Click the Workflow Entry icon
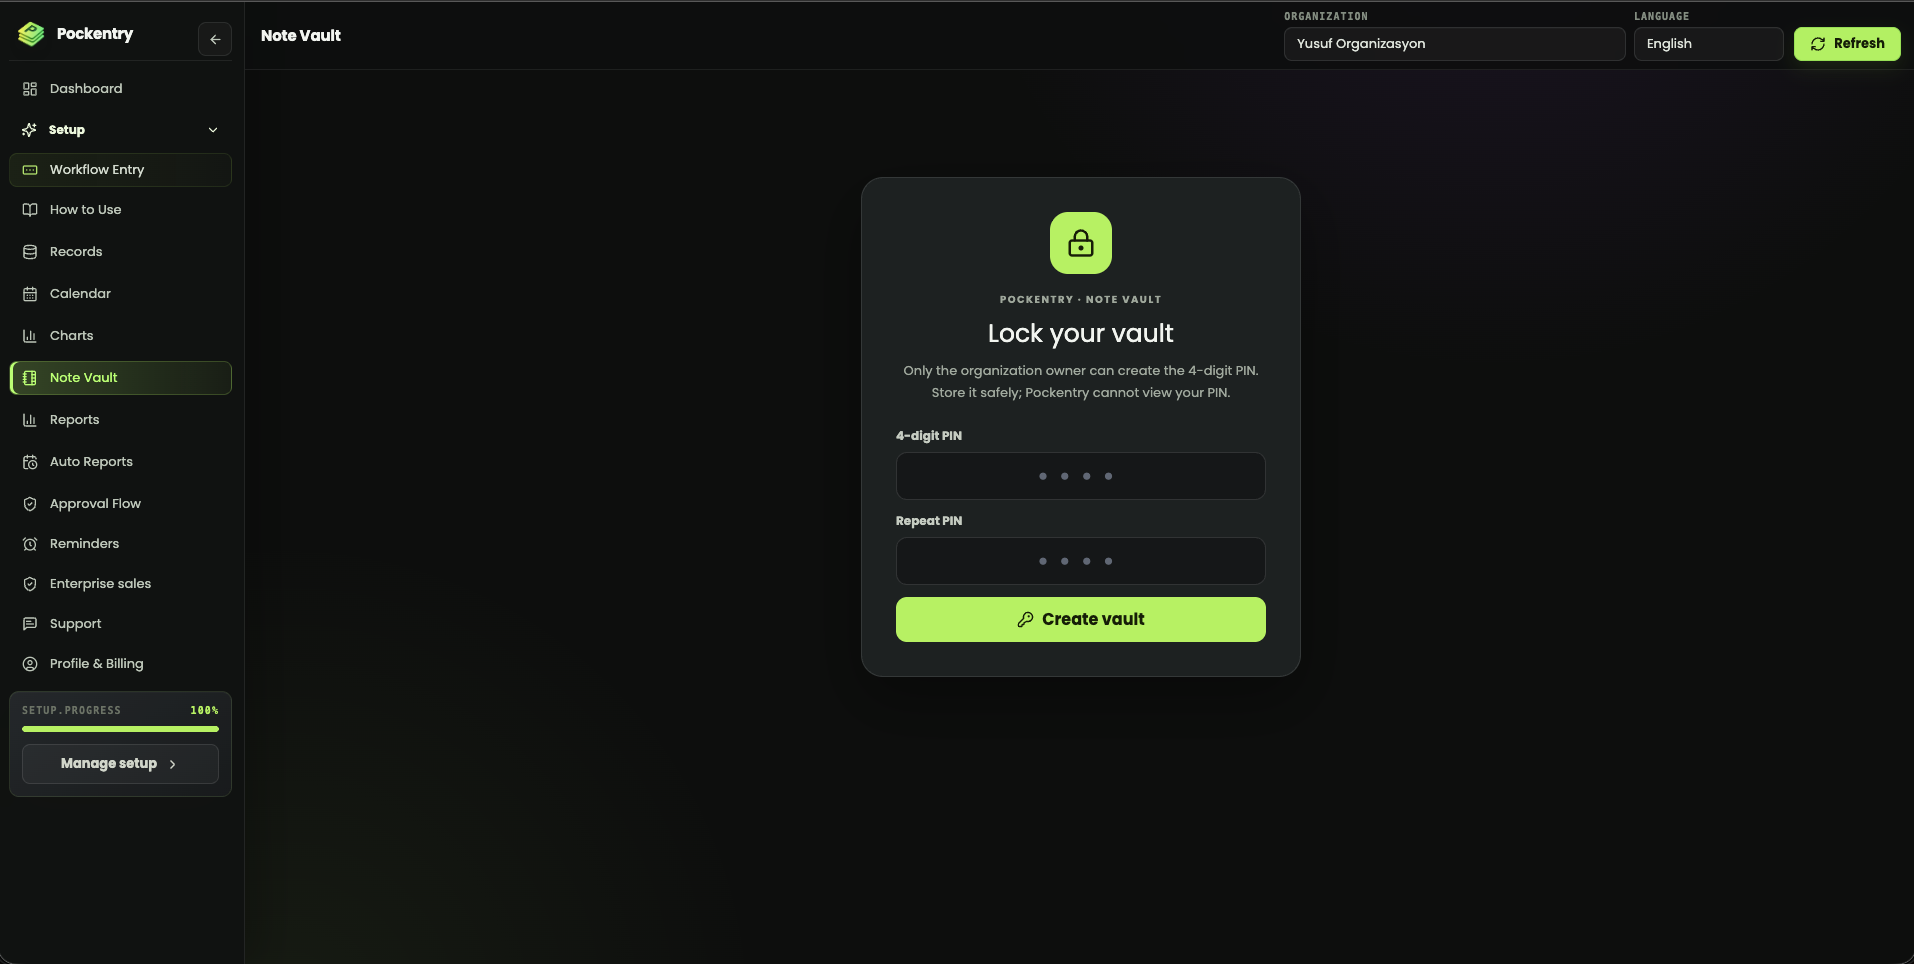Image resolution: width=1914 pixels, height=964 pixels. click(x=30, y=170)
